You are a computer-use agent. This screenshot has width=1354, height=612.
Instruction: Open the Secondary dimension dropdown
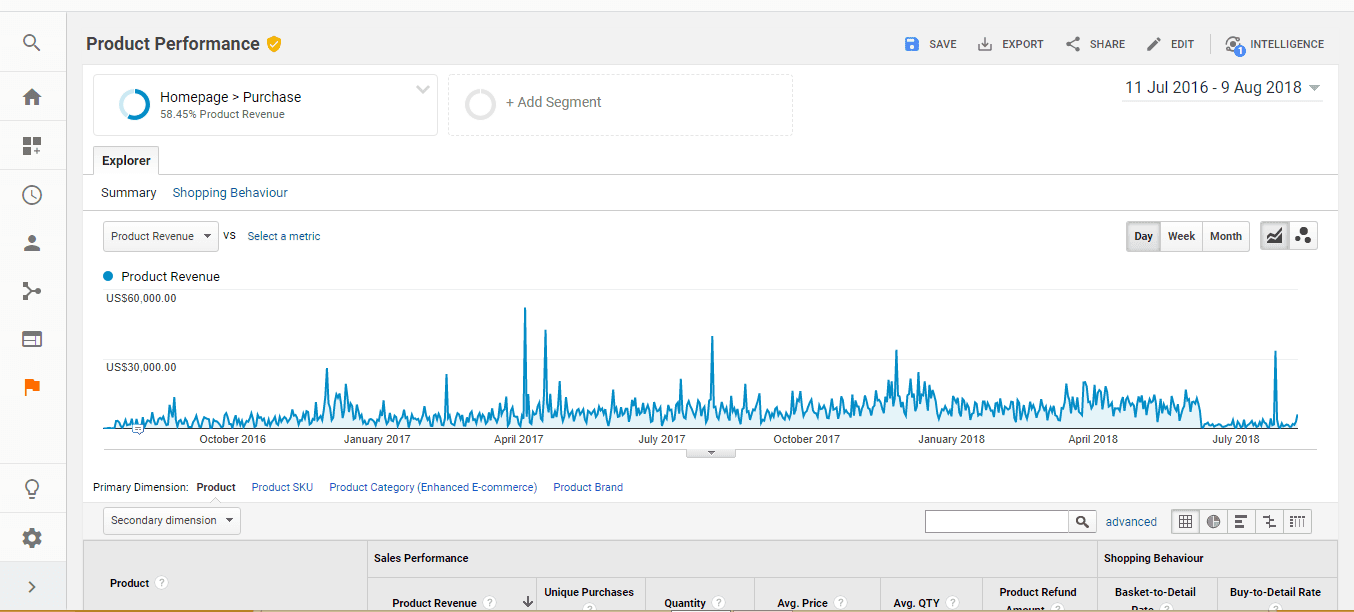[x=171, y=520]
